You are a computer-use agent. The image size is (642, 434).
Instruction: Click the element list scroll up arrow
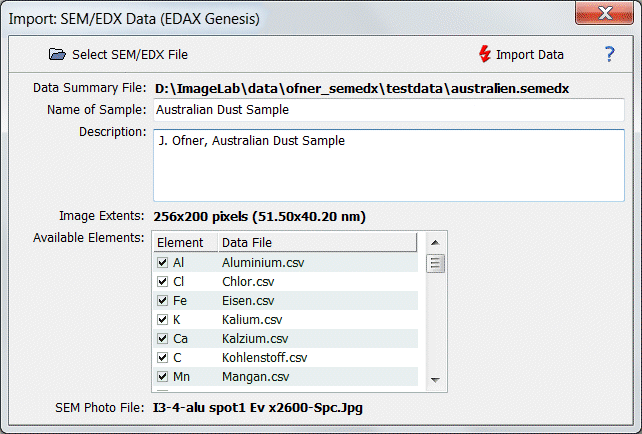point(435,243)
